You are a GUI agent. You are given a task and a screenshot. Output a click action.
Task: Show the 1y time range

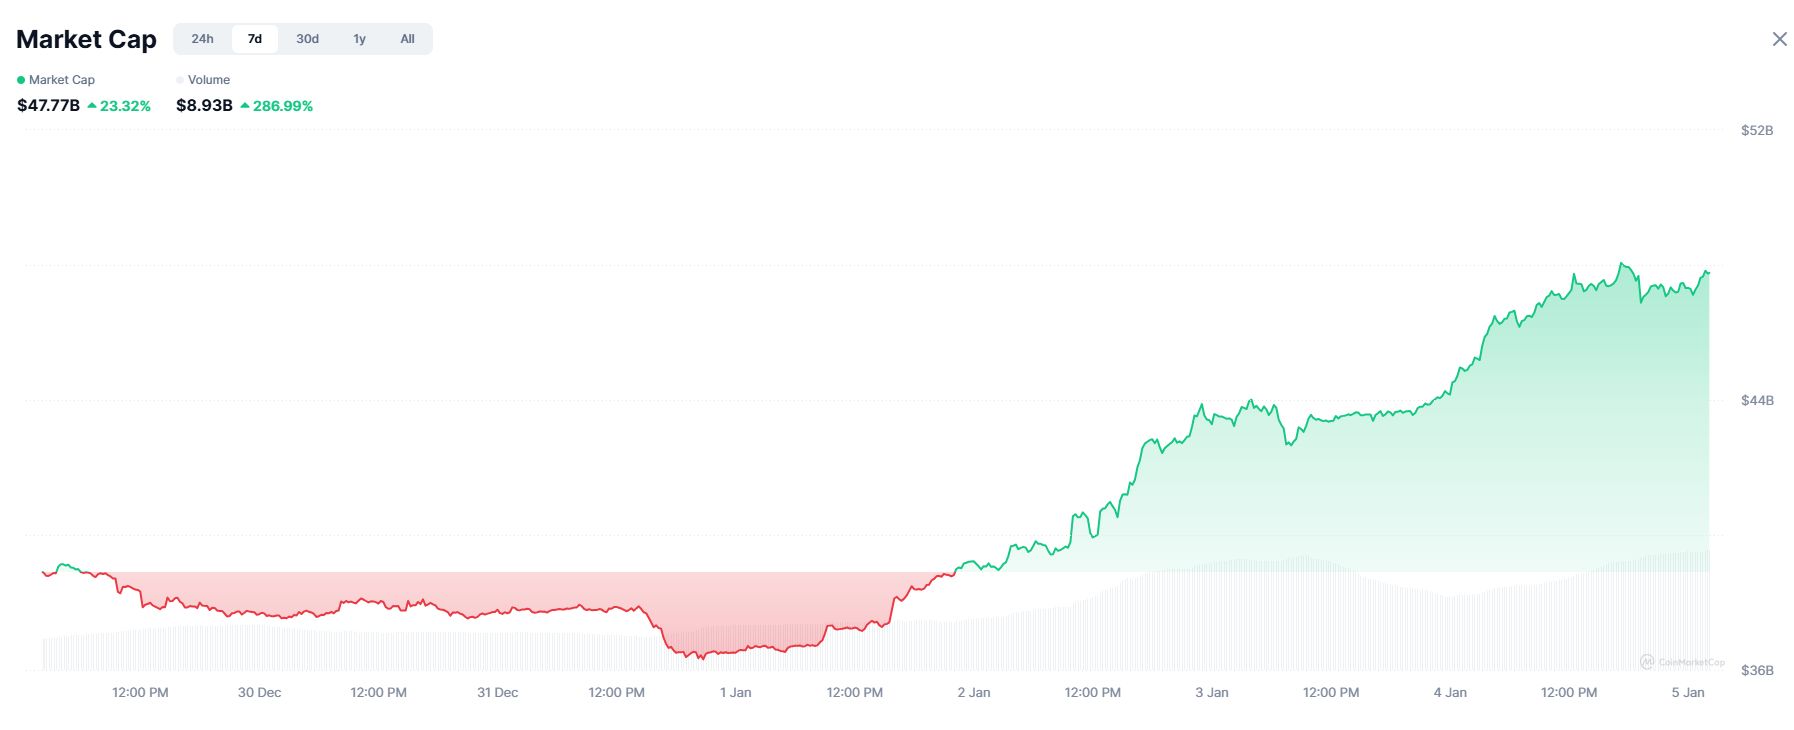pos(359,39)
